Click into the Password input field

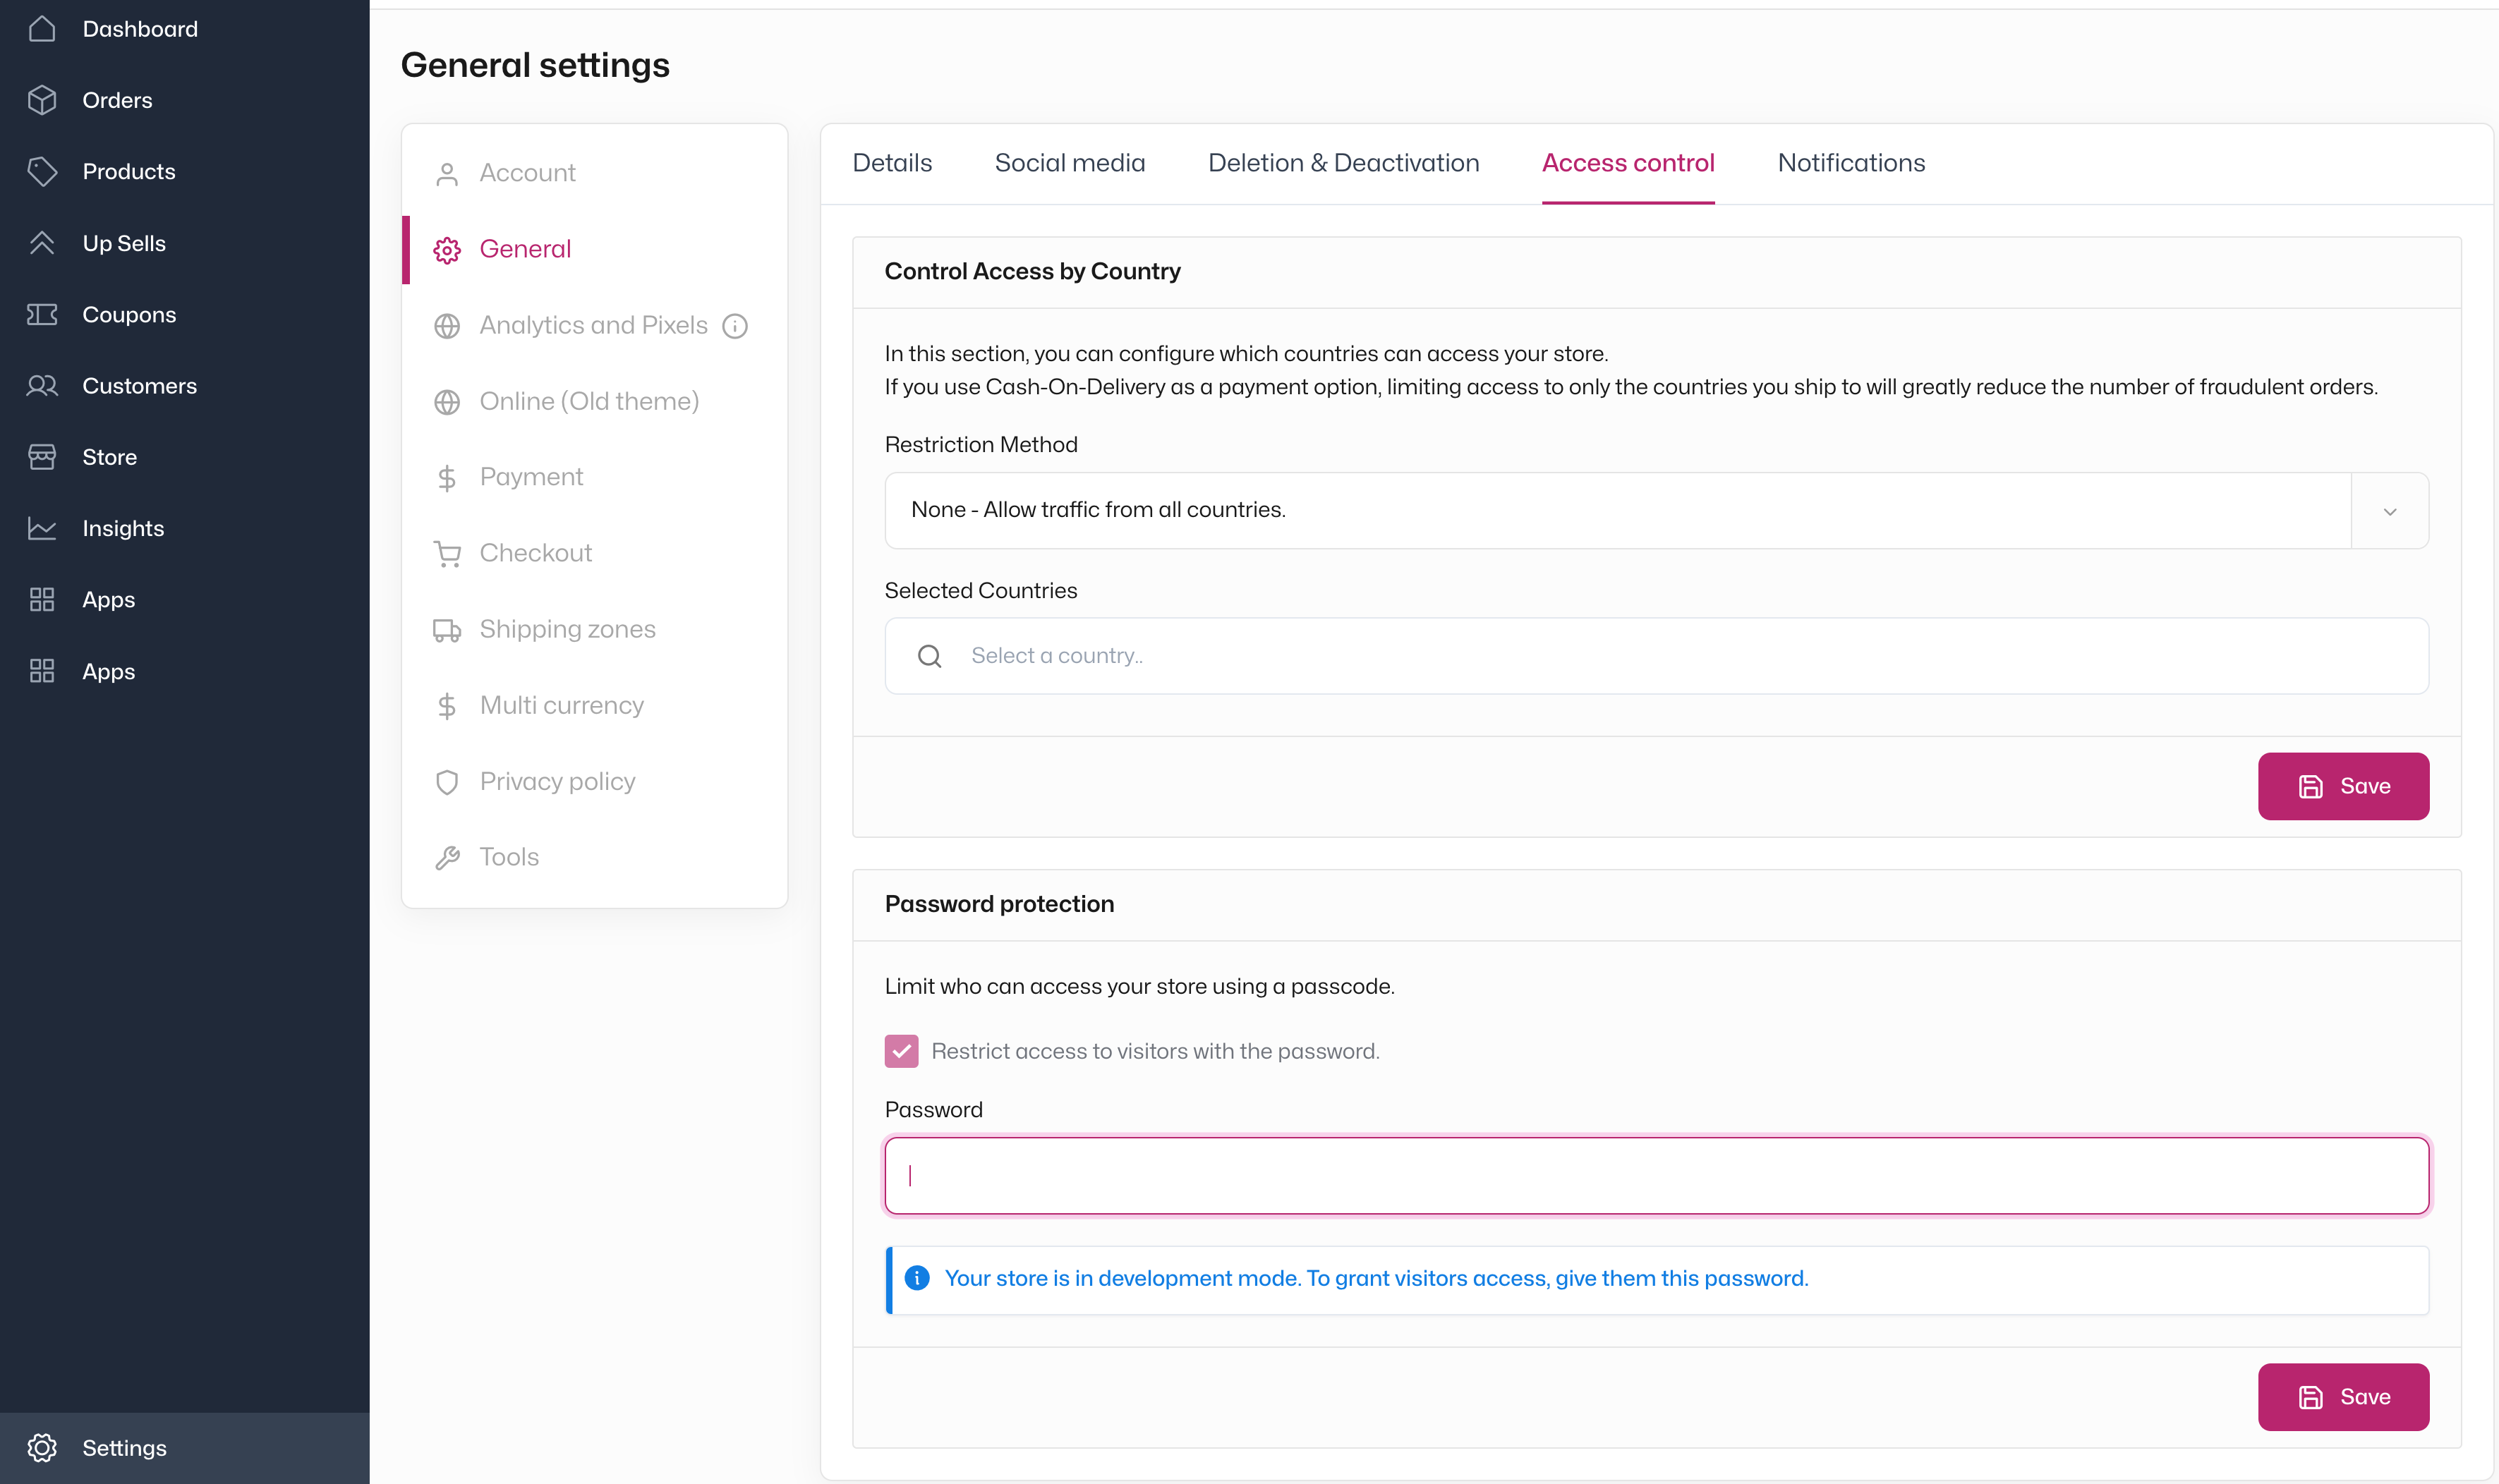[1656, 1176]
